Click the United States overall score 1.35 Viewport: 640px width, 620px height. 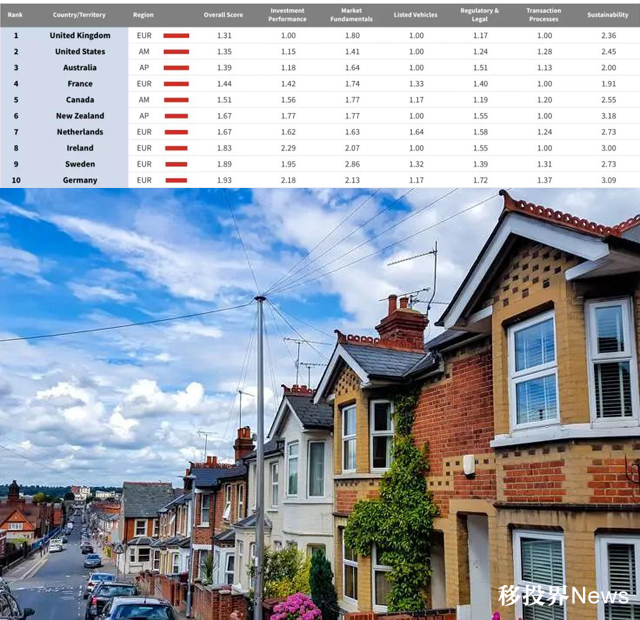[x=224, y=51]
